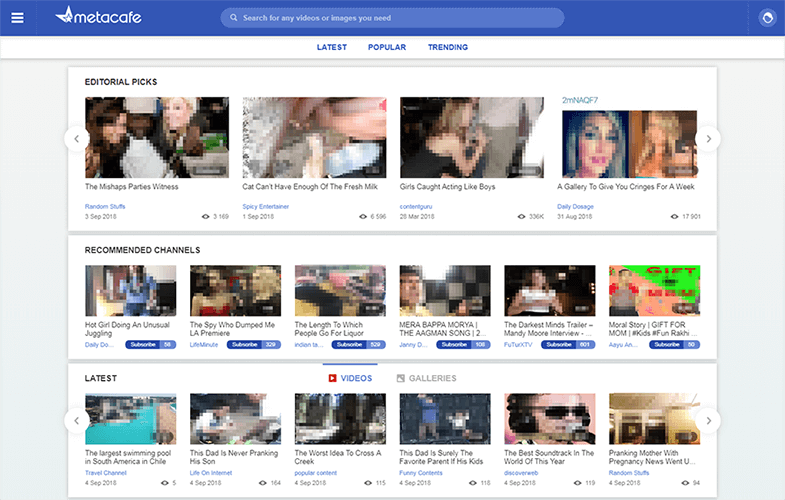Open 'The Mishaps Parties Witness' video title

pos(131,186)
